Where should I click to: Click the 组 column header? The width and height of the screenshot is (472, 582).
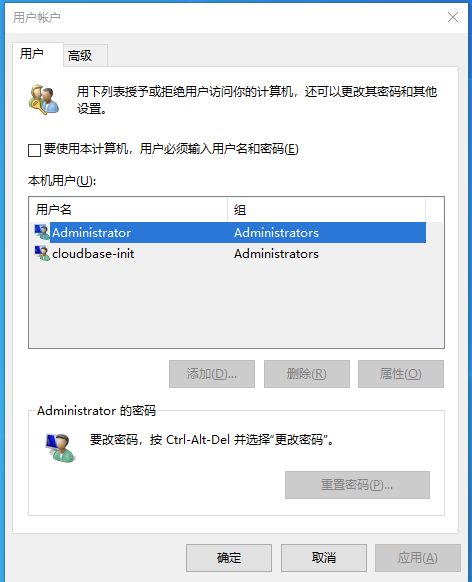(x=327, y=210)
